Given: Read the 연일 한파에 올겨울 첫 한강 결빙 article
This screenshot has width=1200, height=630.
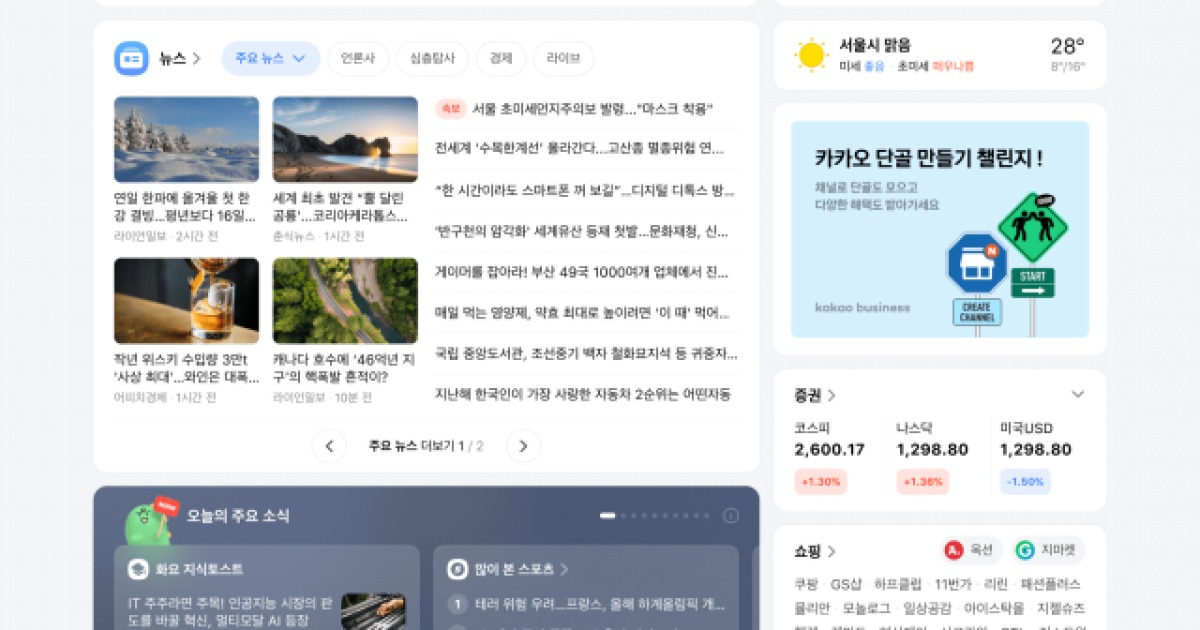Looking at the screenshot, I should click(184, 207).
